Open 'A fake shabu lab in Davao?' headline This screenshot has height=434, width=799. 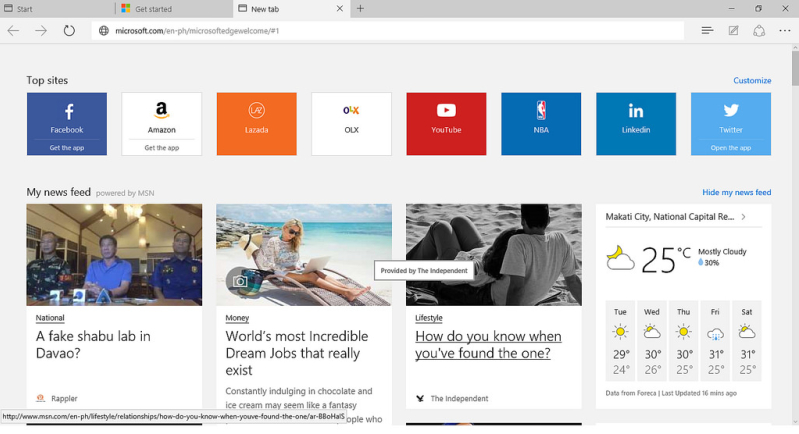93,344
